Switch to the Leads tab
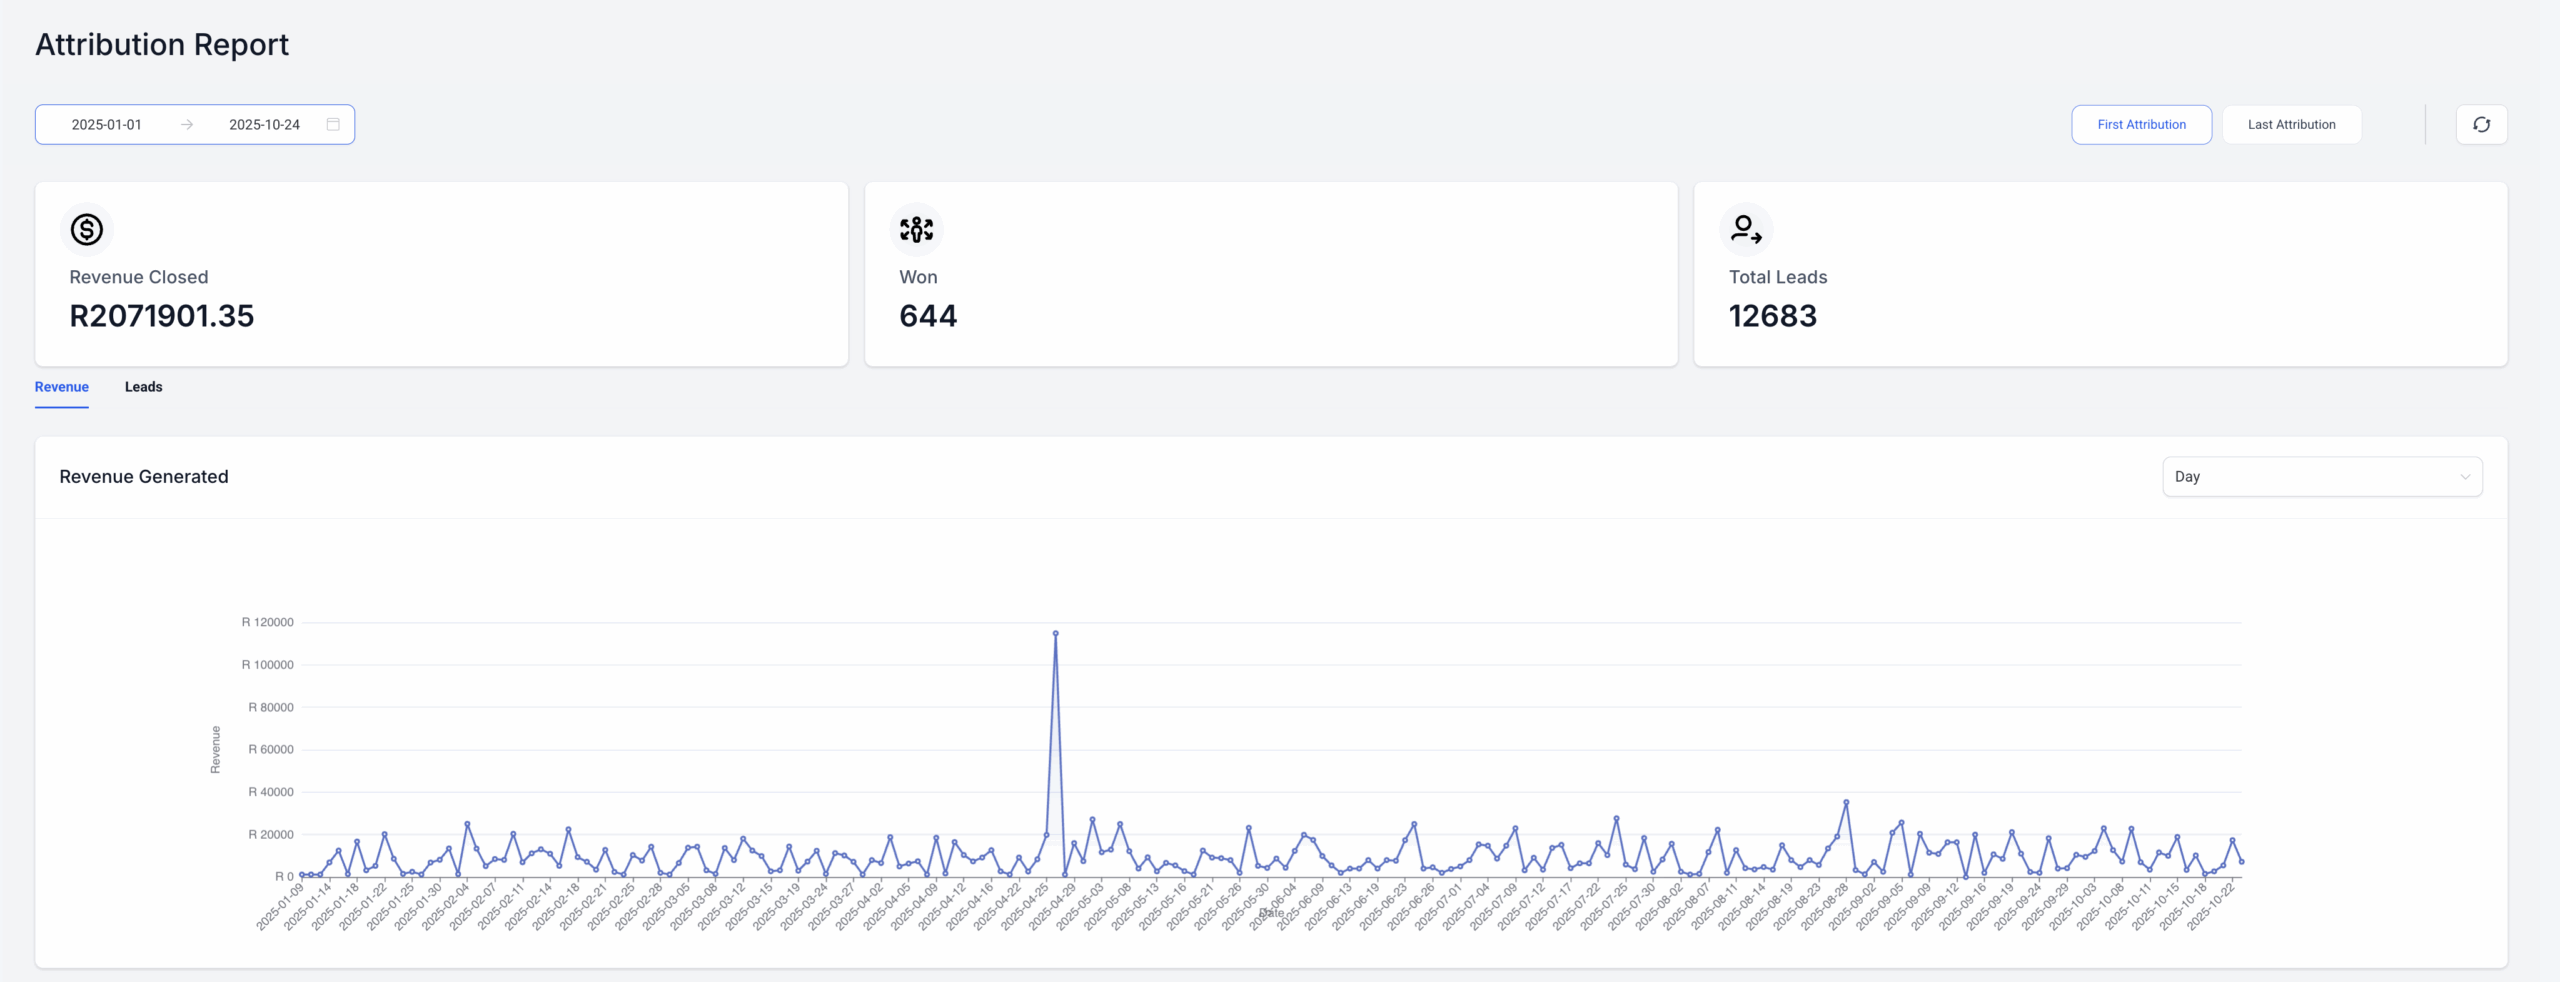2560x982 pixels. click(x=143, y=387)
